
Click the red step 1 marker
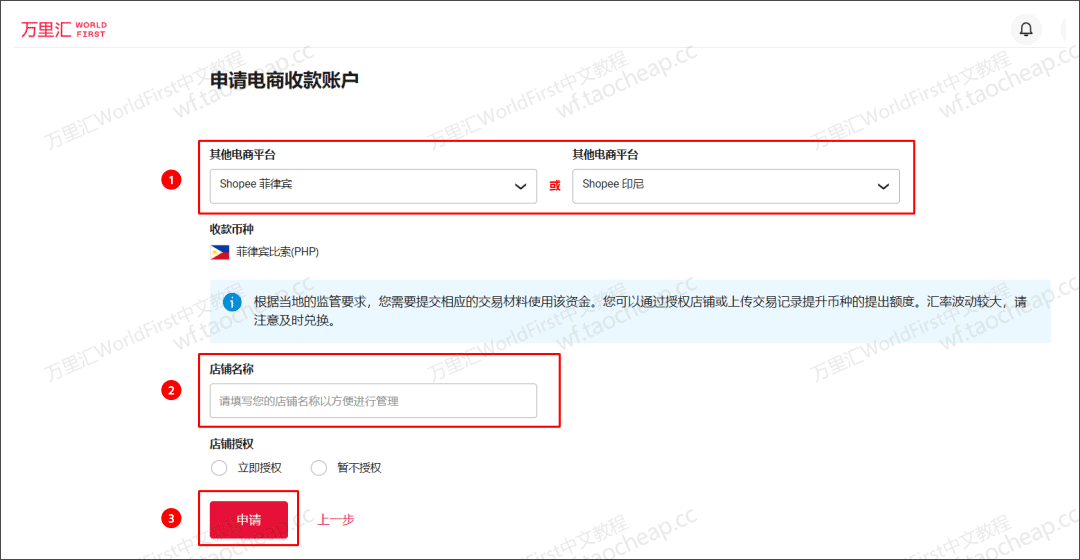[171, 180]
